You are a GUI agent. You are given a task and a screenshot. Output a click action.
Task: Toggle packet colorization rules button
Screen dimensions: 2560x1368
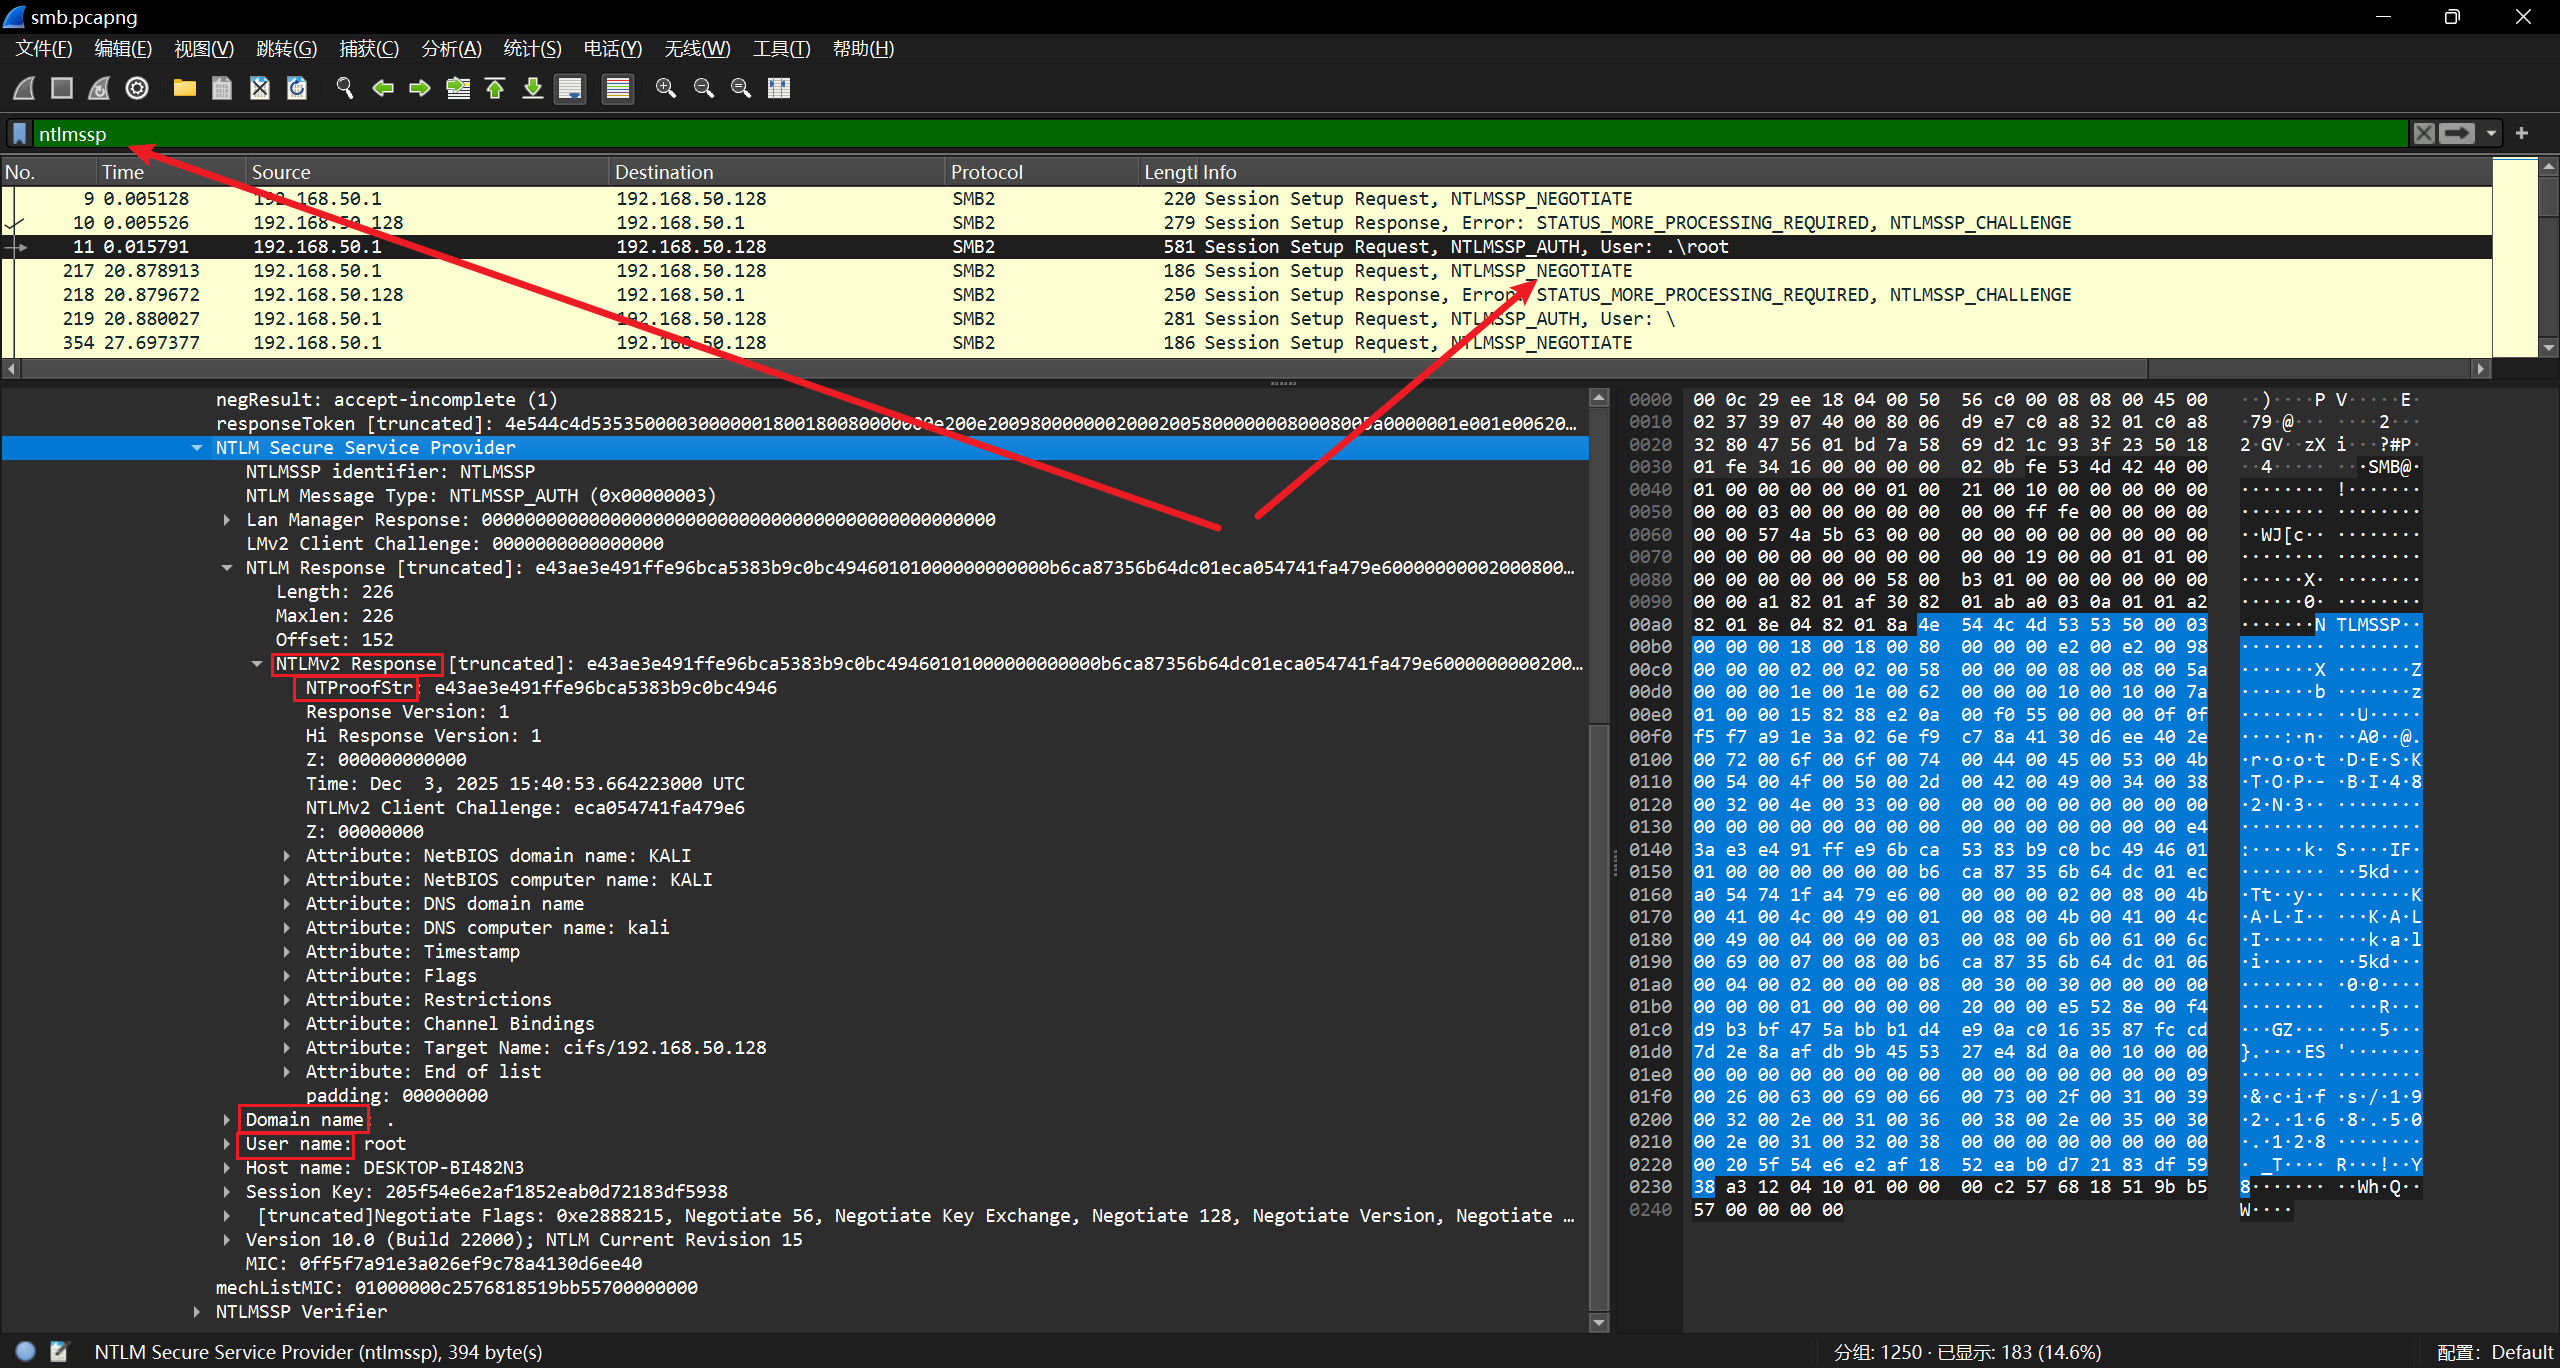pyautogui.click(x=618, y=88)
